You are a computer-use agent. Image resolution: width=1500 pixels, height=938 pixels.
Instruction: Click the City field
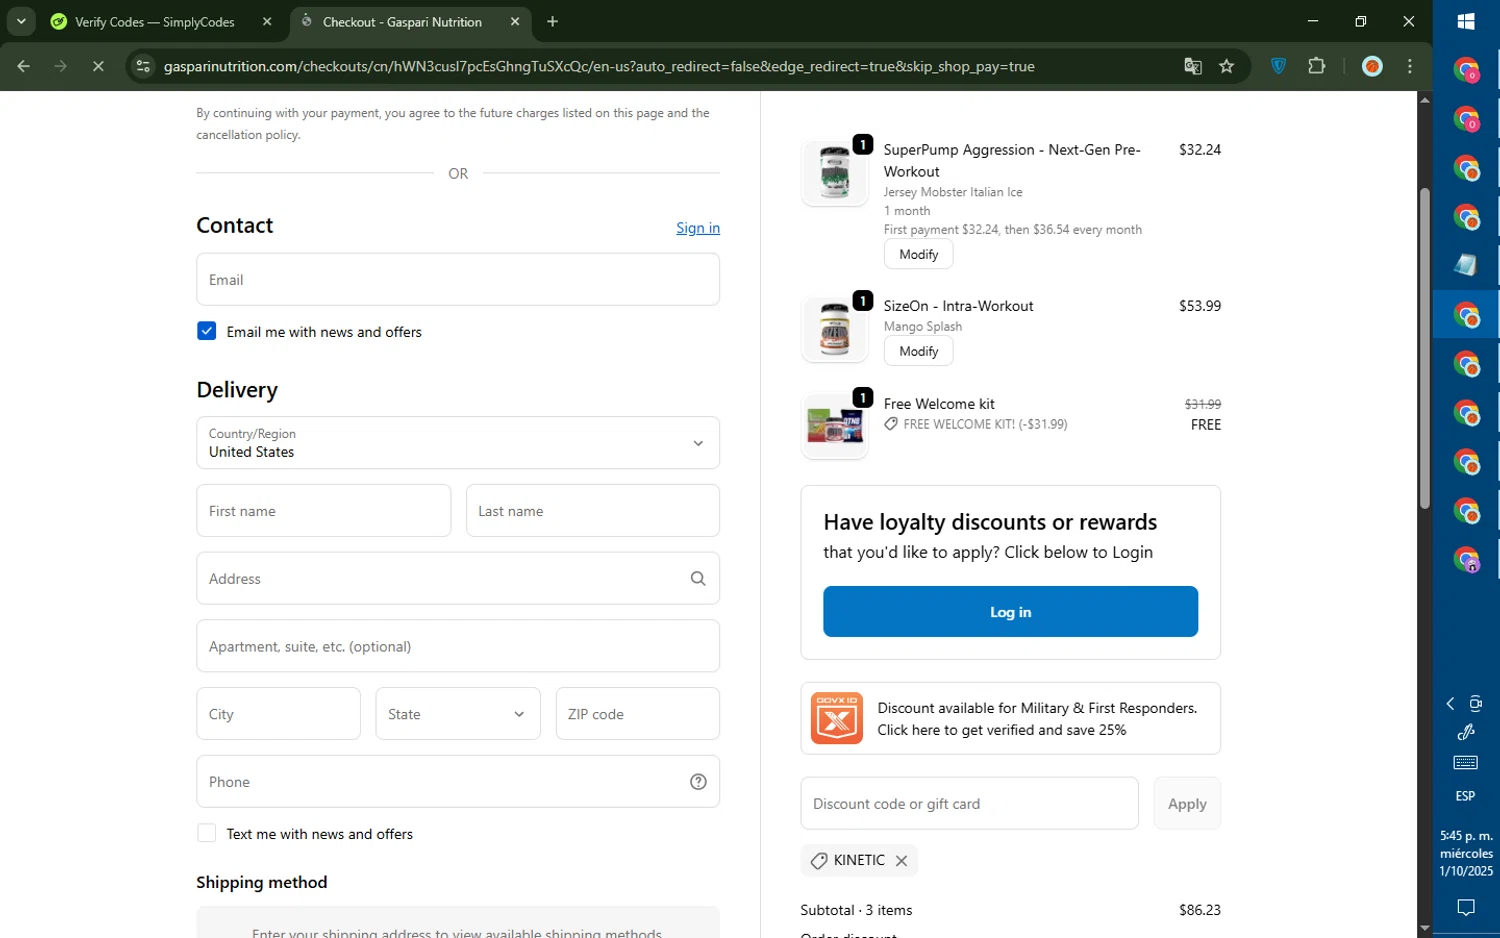point(279,714)
